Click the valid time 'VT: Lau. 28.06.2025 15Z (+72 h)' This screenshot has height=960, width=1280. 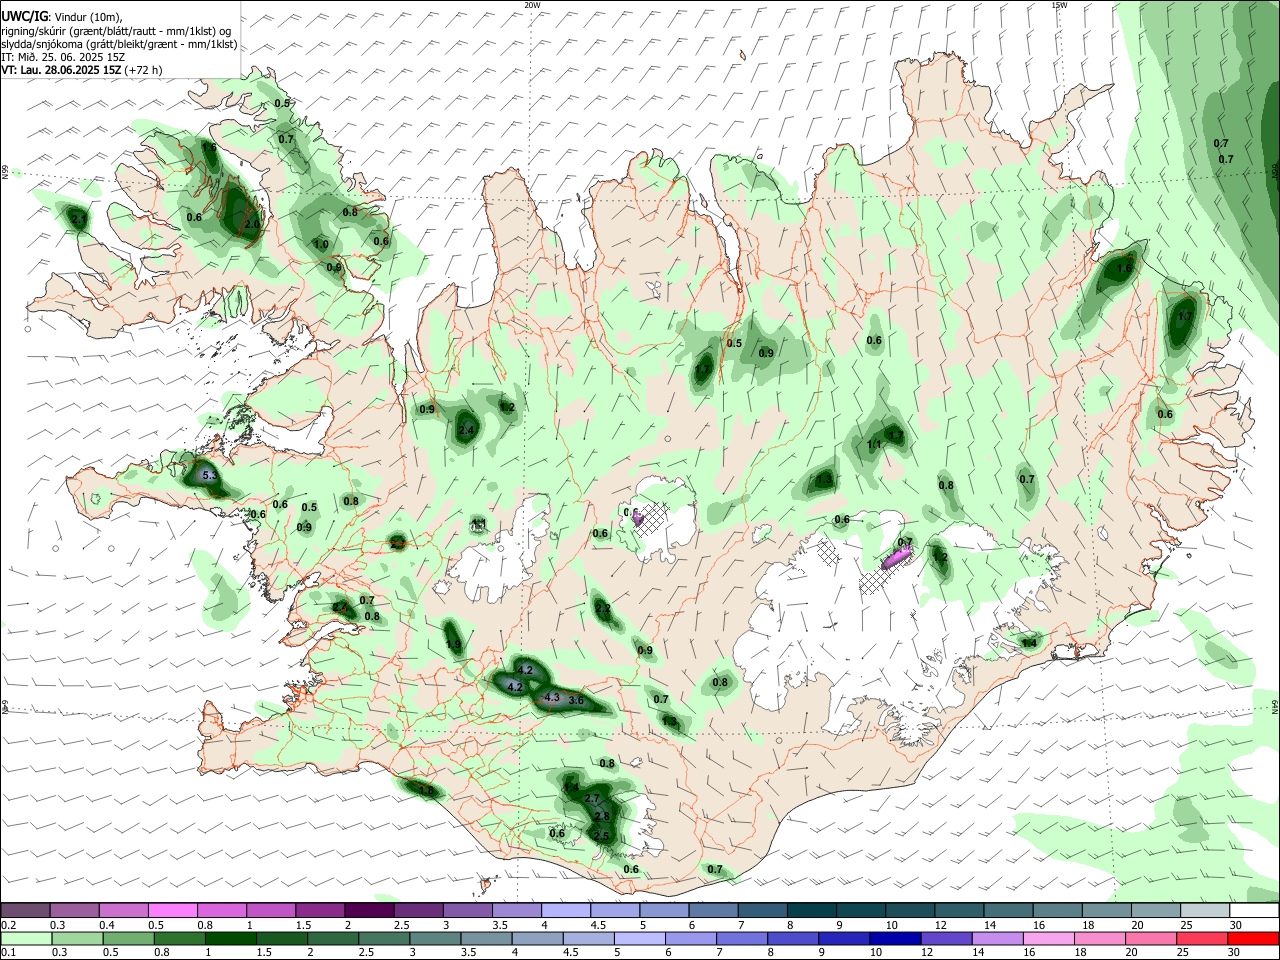tap(82, 70)
